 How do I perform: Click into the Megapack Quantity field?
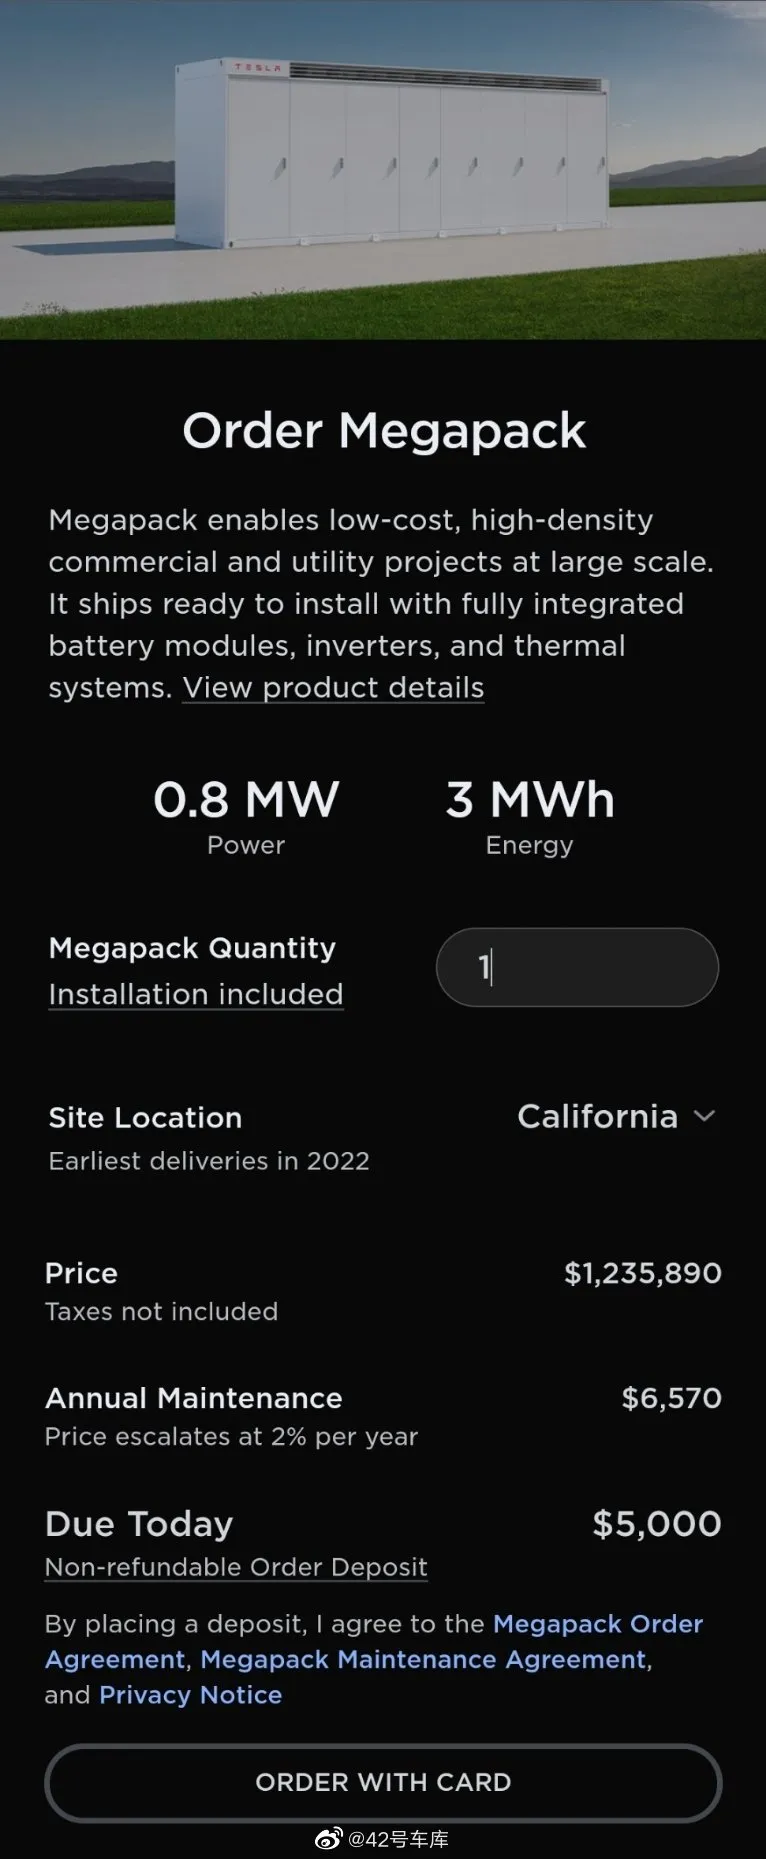(x=577, y=967)
